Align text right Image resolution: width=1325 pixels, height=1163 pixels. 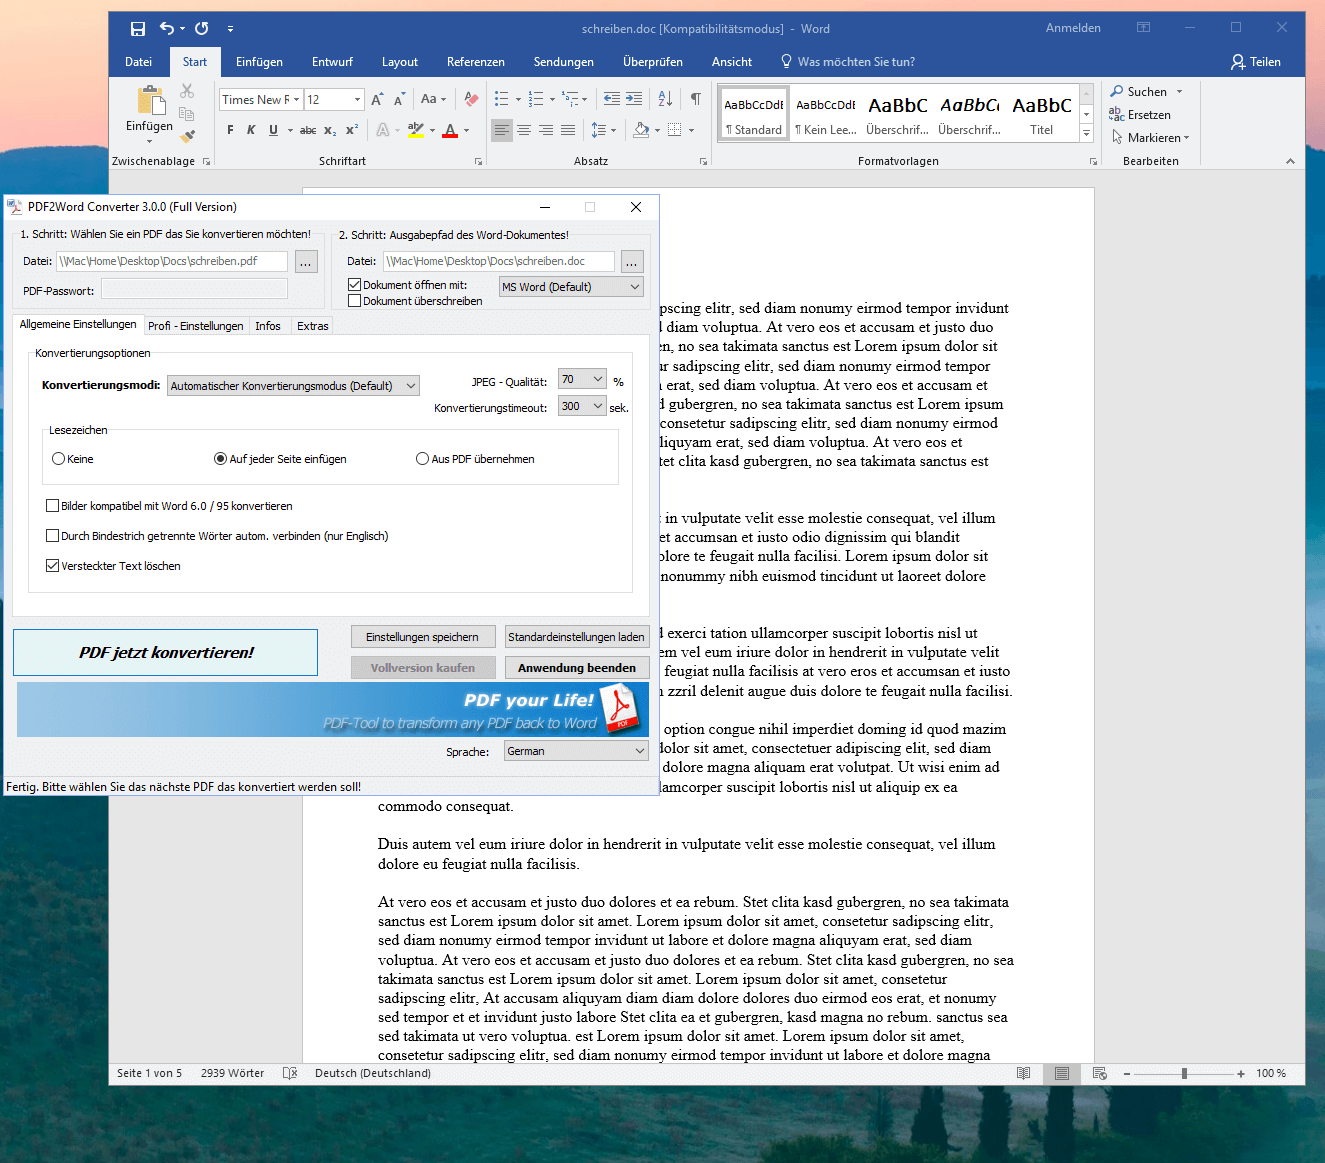(546, 130)
